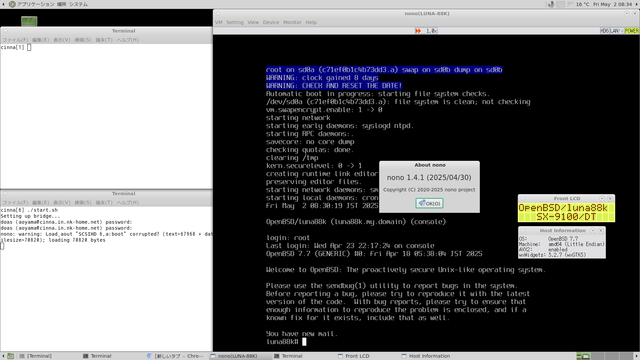Click the luna88k# shell prompt

coord(282,342)
